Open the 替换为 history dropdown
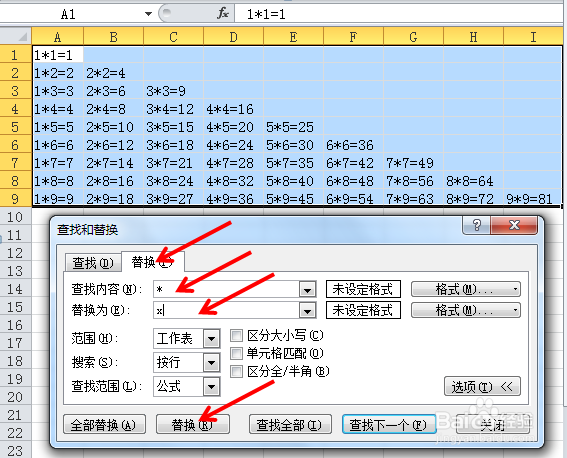Viewport: 567px width, 458px height. [308, 311]
